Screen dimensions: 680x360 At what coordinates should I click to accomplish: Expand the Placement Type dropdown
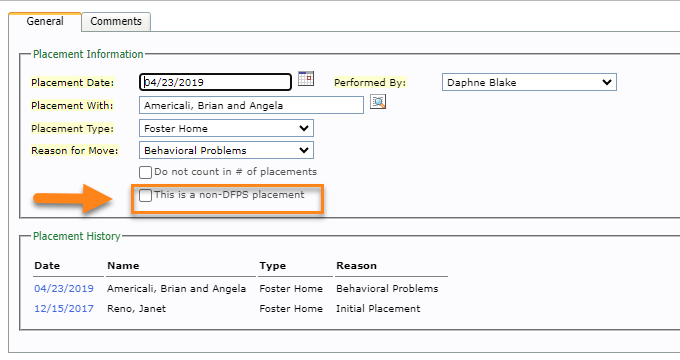click(x=226, y=128)
